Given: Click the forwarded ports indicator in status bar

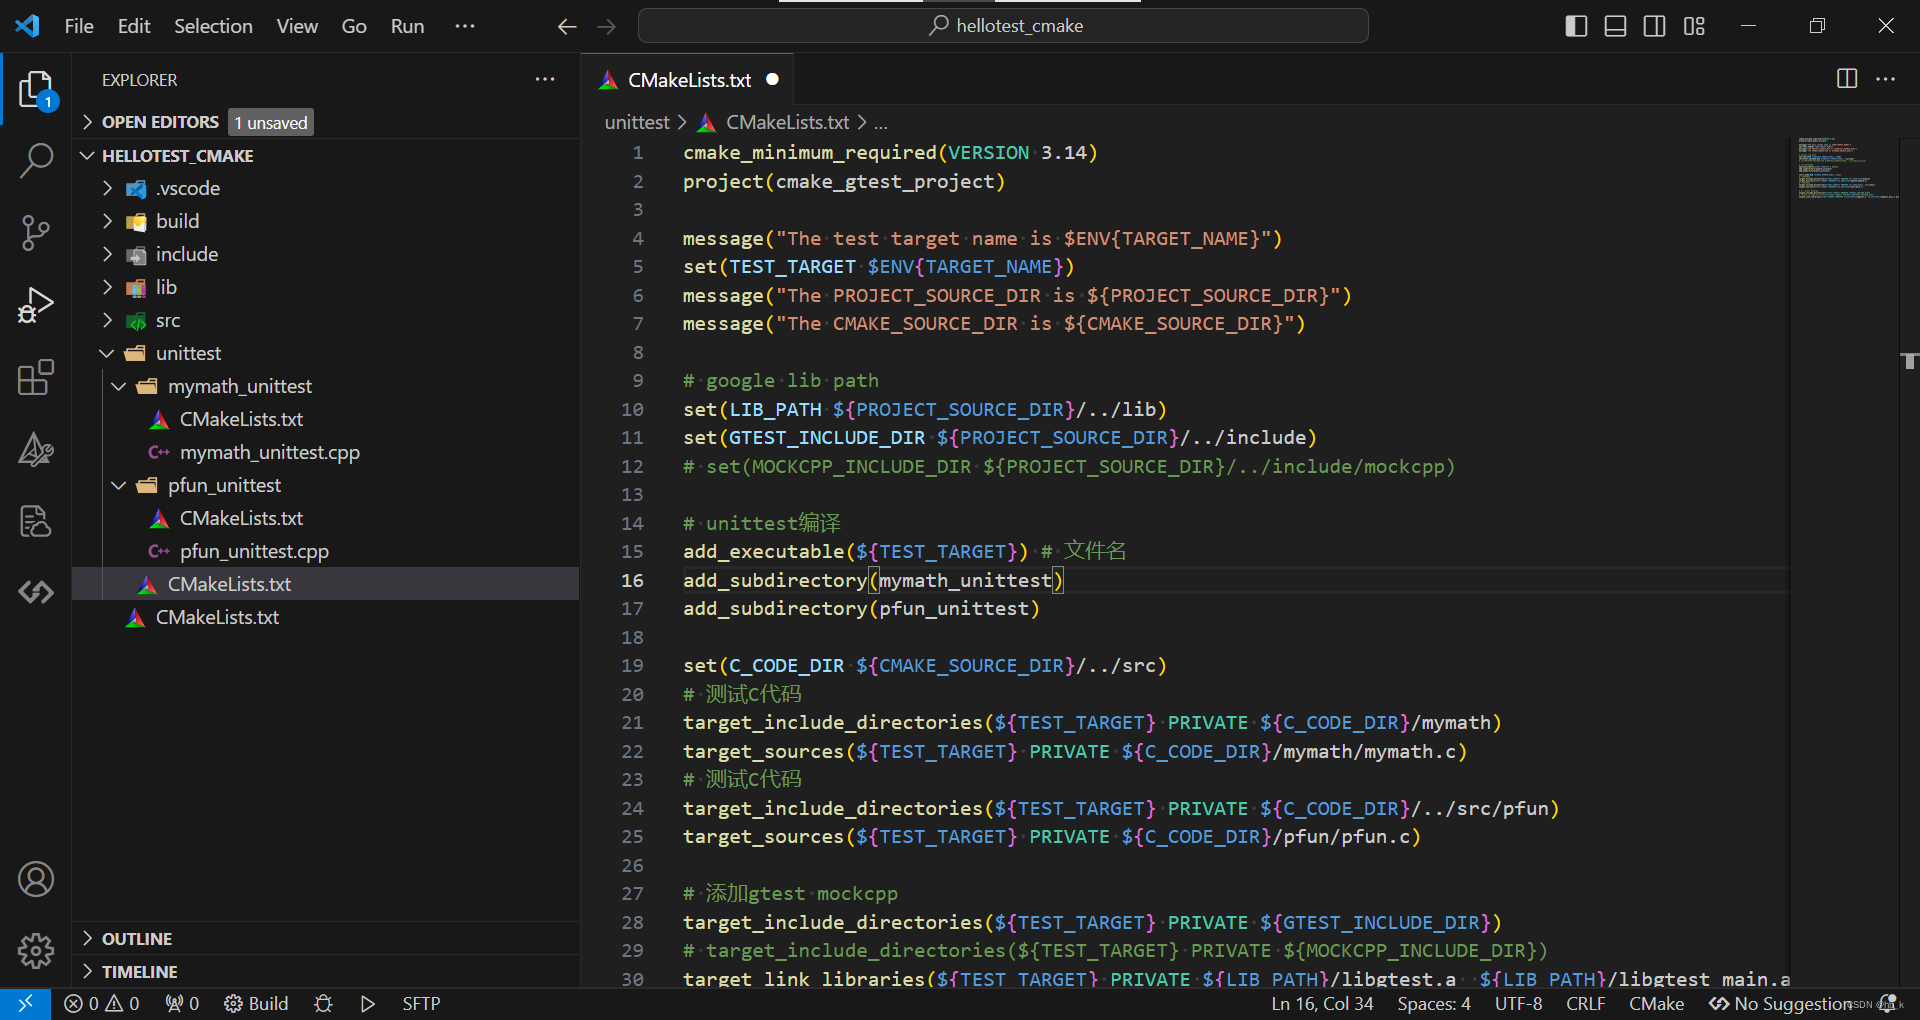Looking at the screenshot, I should click(x=182, y=1003).
